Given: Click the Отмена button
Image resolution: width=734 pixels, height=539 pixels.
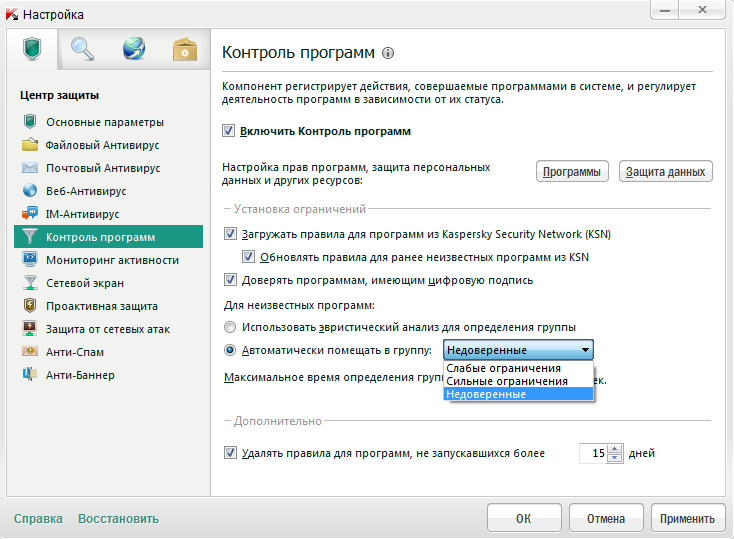Looking at the screenshot, I should pos(606,518).
